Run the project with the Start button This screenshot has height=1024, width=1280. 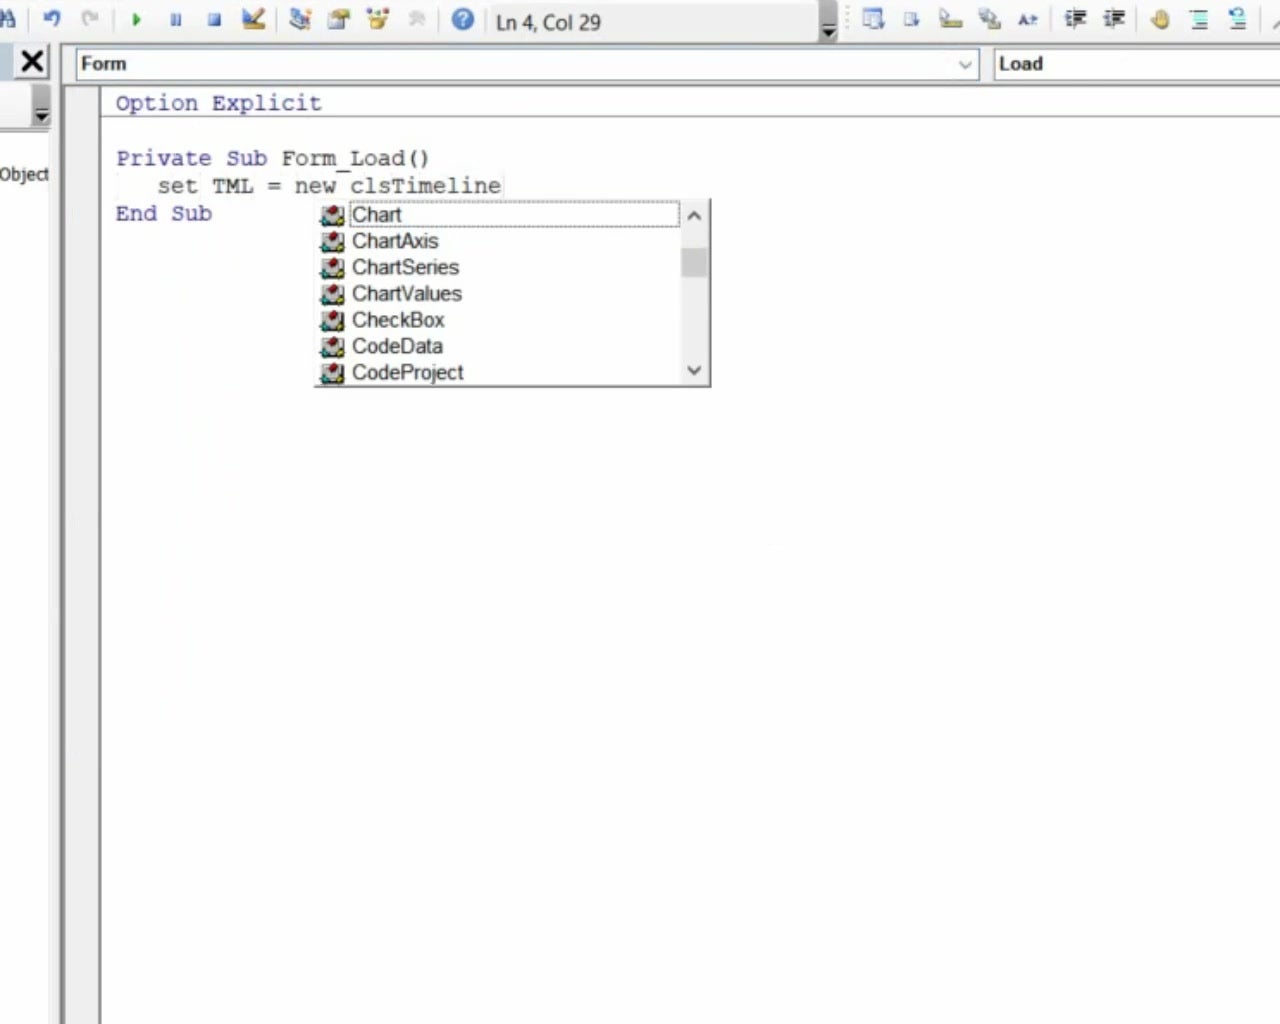tap(136, 19)
